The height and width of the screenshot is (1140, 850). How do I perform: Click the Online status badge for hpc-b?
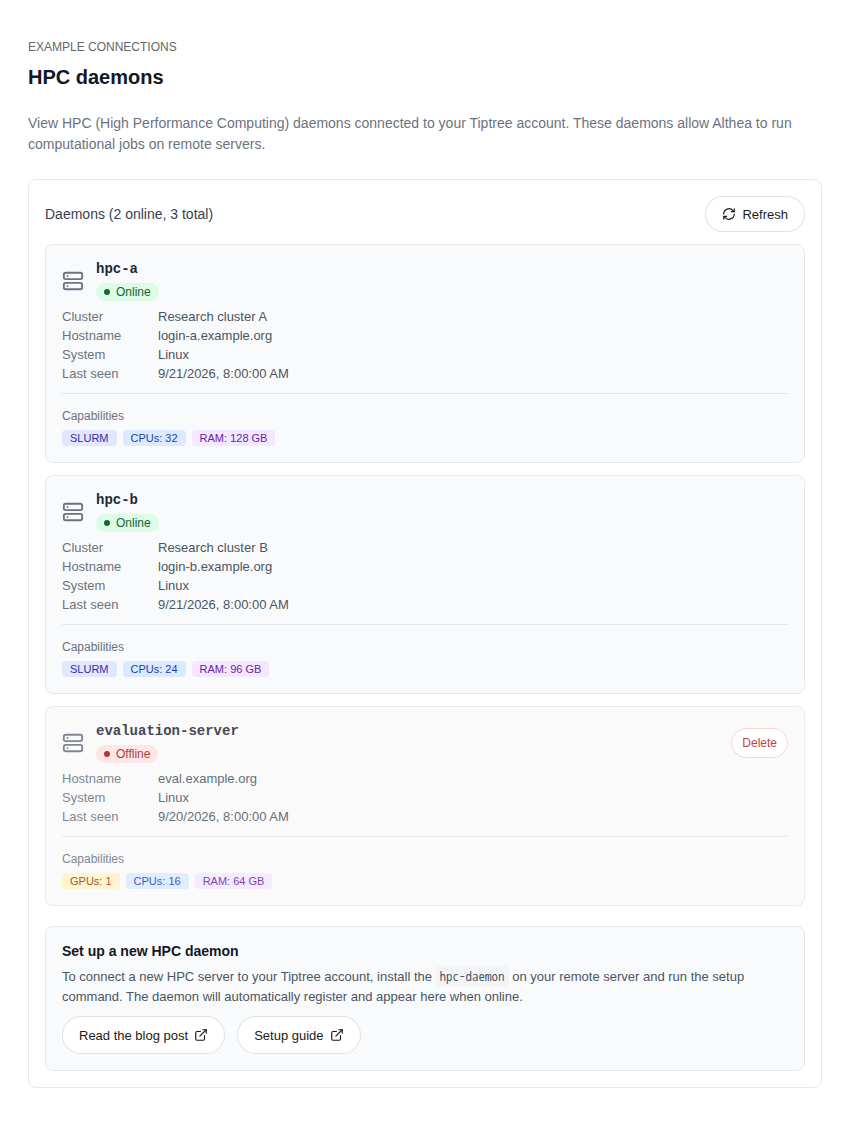[x=127, y=523]
